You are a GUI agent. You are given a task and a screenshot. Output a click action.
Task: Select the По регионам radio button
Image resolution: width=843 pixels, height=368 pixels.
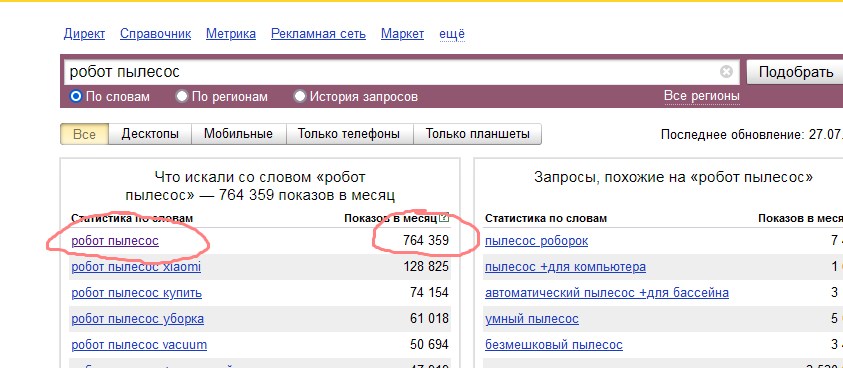coord(182,97)
